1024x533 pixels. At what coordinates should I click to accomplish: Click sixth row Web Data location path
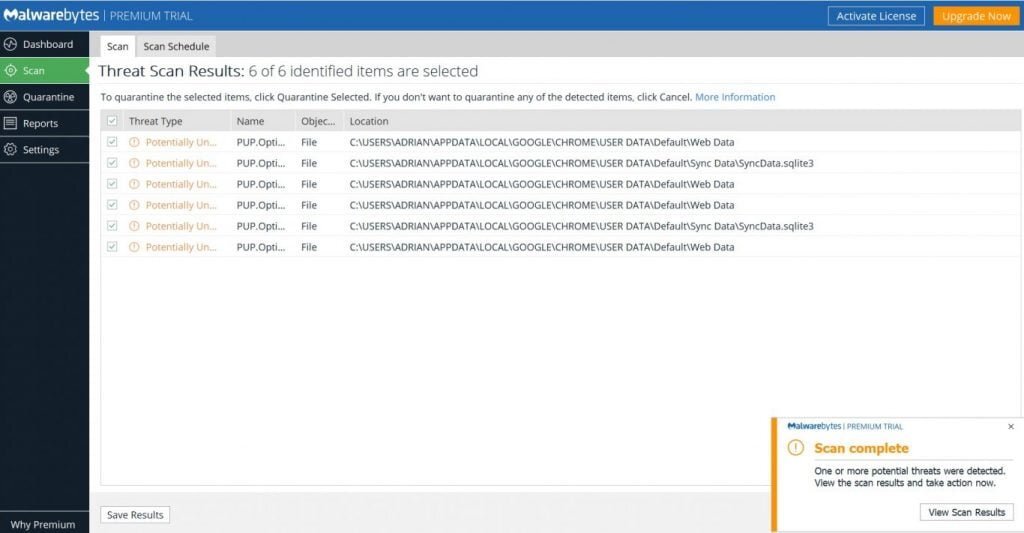541,246
